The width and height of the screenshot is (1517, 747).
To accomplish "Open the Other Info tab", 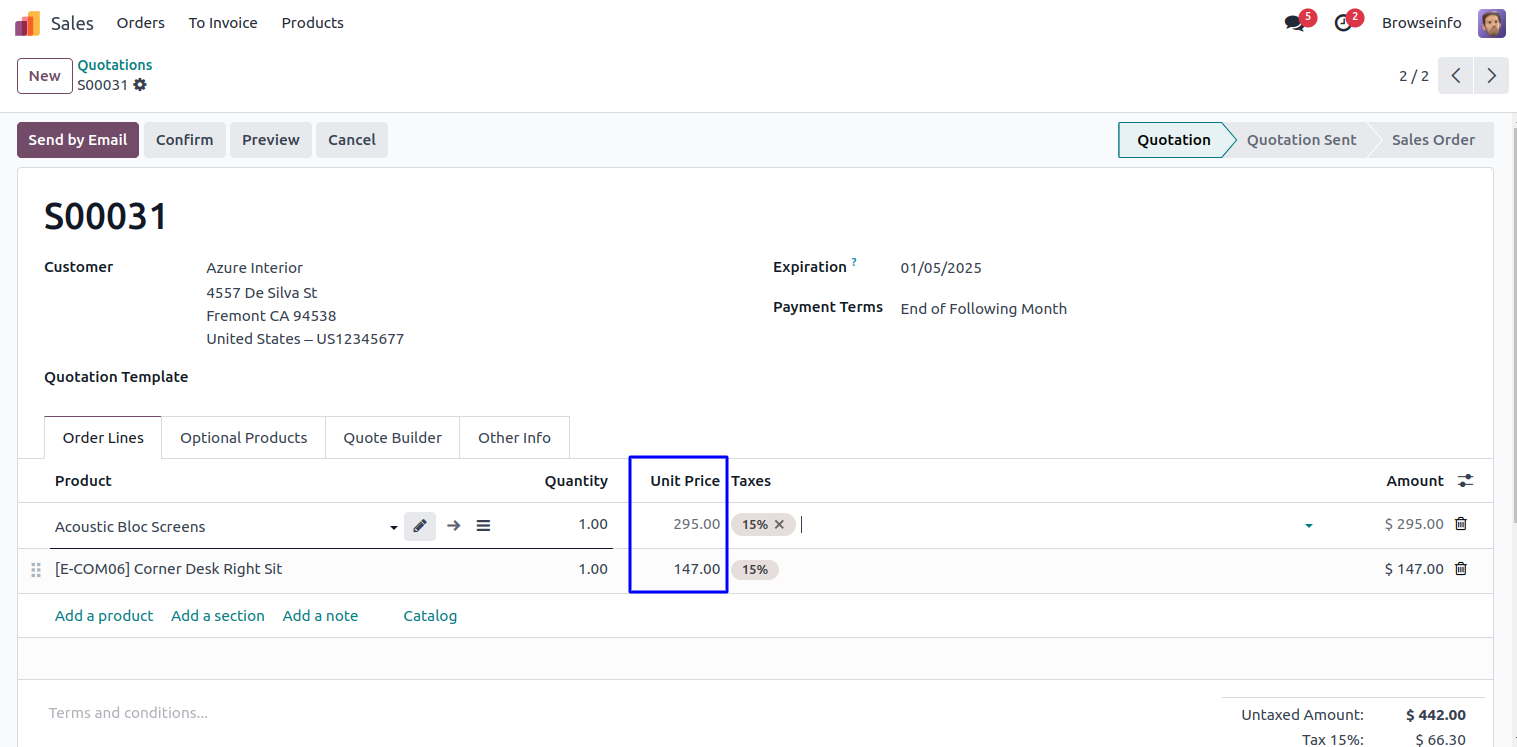I will tap(514, 438).
